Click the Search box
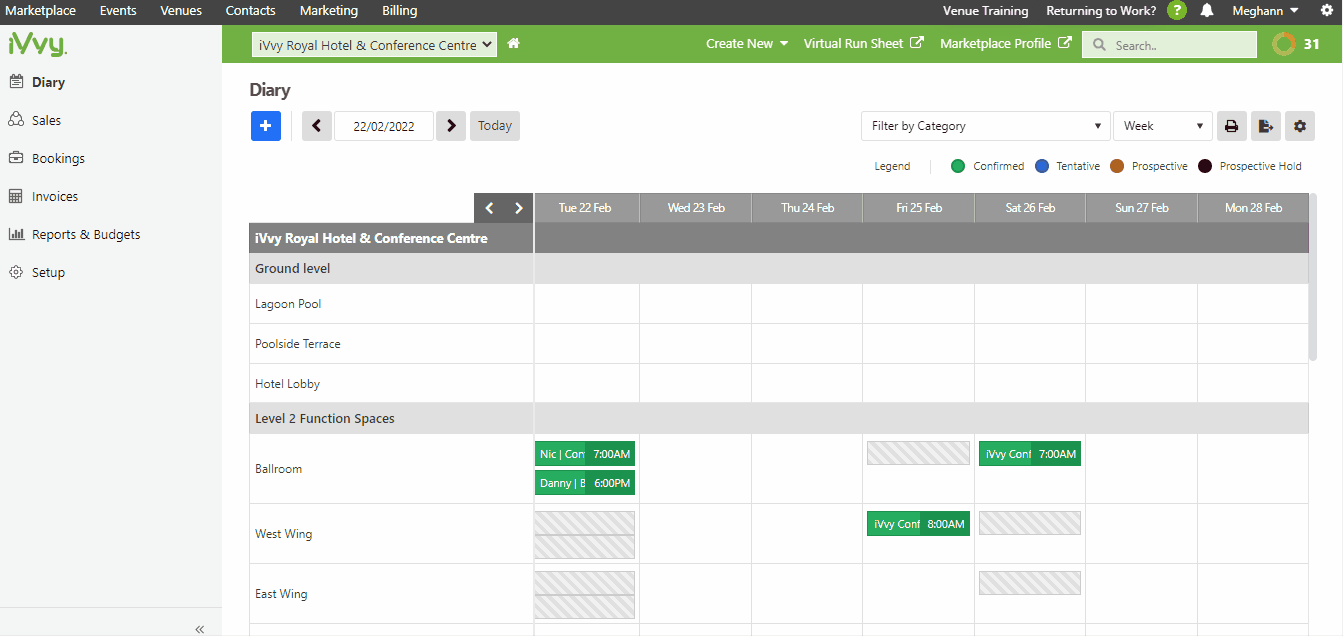The image size is (1343, 636). (1169, 45)
